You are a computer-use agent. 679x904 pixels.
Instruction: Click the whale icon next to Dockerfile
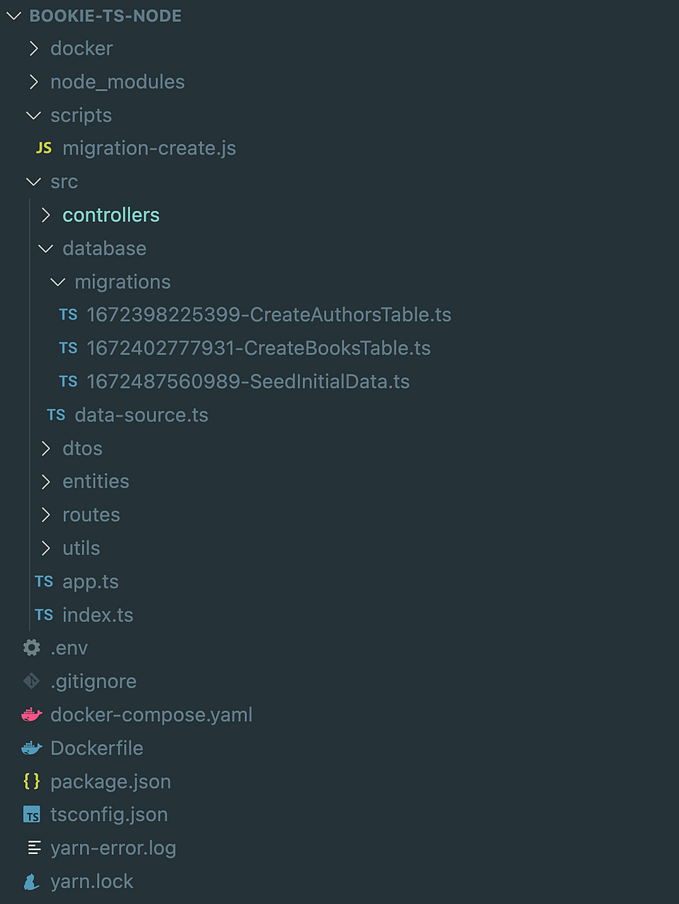tap(31, 747)
